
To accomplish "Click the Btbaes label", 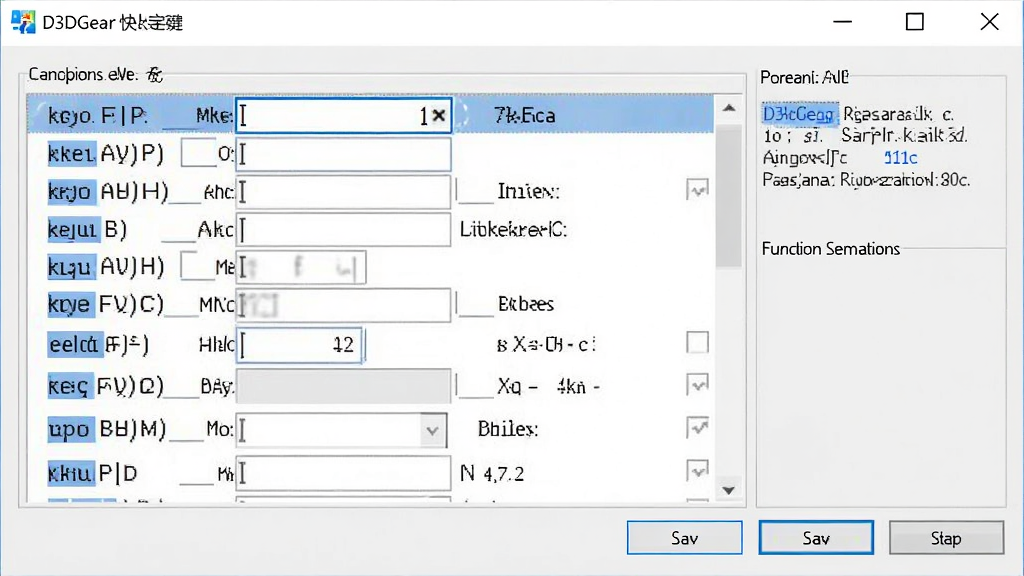I will [x=526, y=304].
